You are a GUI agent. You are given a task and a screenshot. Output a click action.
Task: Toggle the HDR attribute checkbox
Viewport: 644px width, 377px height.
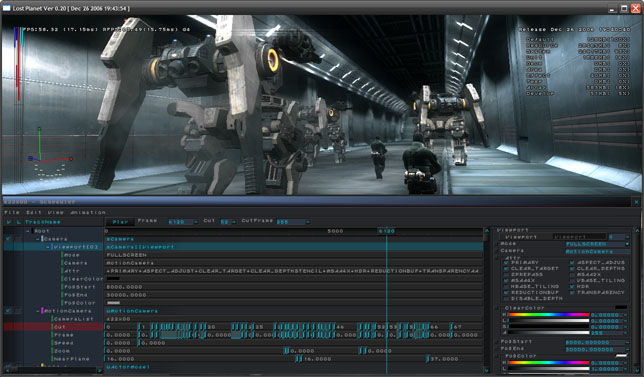[572, 286]
